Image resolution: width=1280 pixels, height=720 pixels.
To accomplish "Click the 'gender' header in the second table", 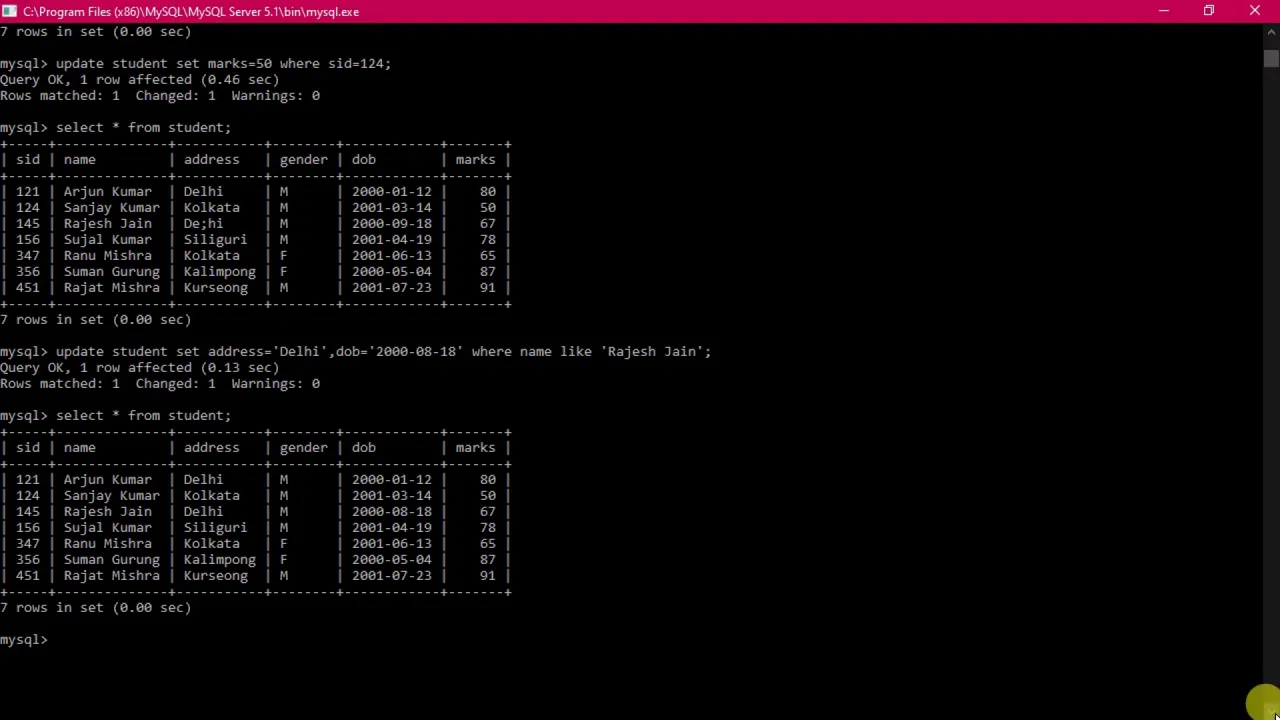I will coord(303,448).
